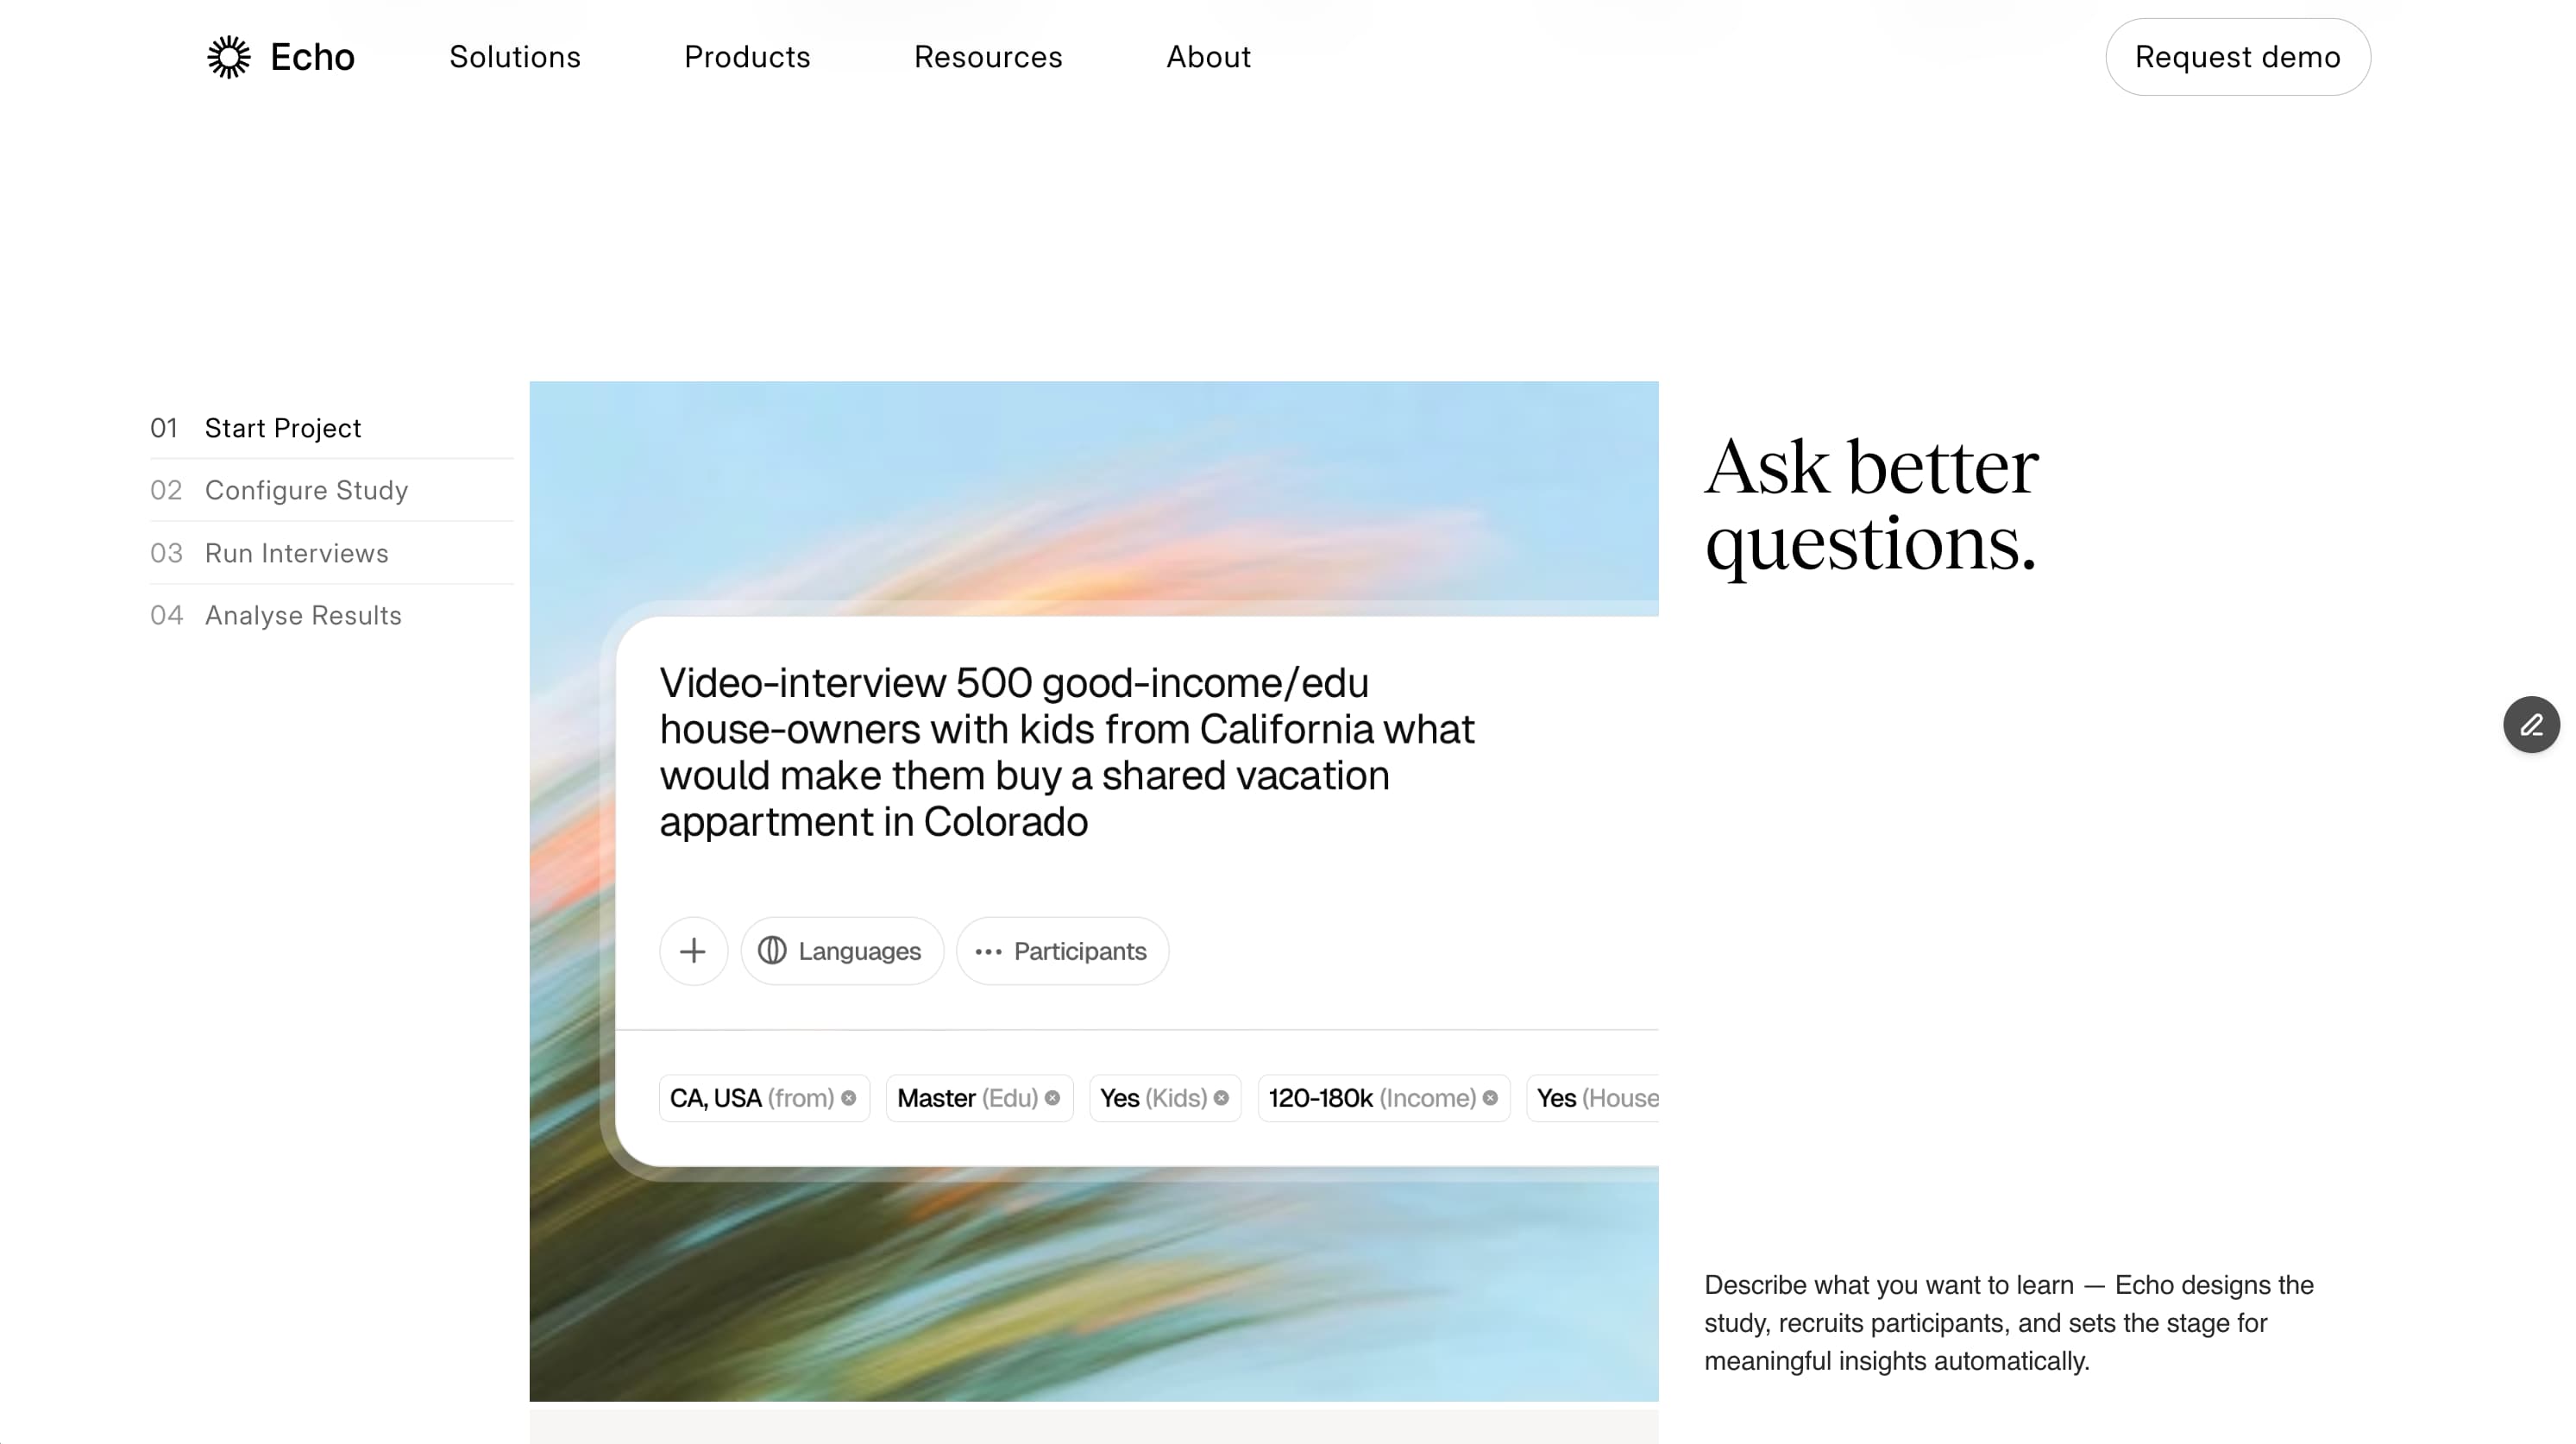Select step 02 Configure Study
The width and height of the screenshot is (2576, 1444).
pyautogui.click(x=306, y=490)
